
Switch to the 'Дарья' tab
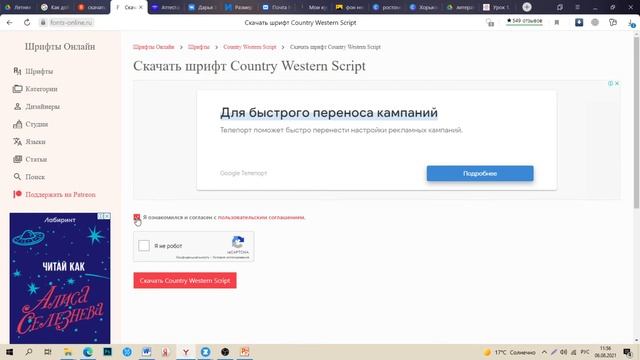[x=203, y=7]
